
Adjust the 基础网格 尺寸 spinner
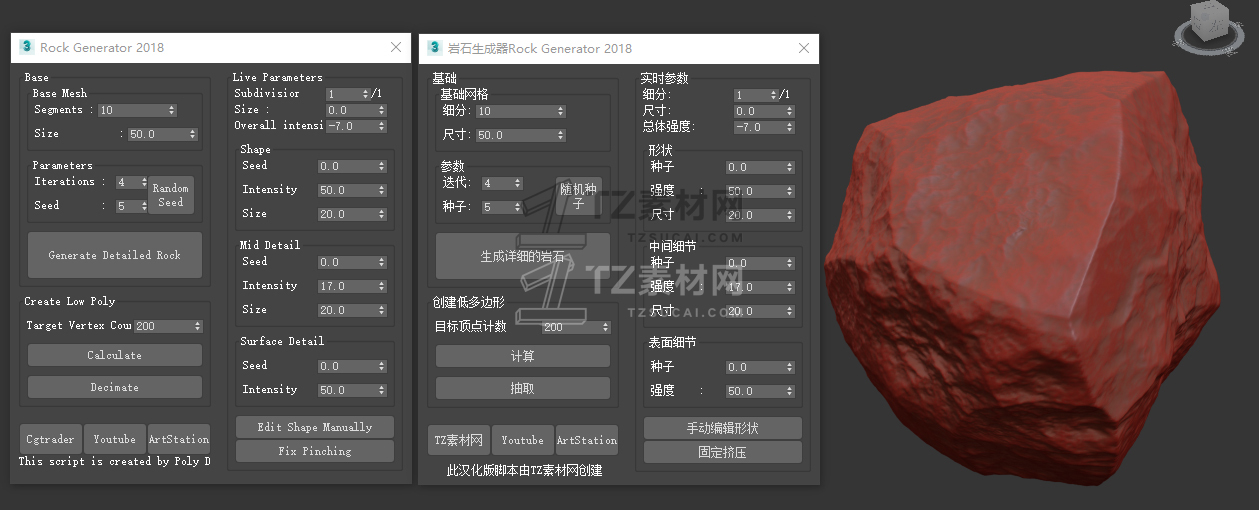tap(561, 135)
